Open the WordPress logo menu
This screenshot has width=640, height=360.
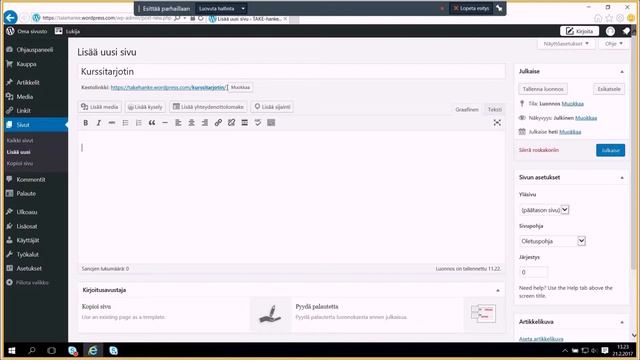click(10, 31)
